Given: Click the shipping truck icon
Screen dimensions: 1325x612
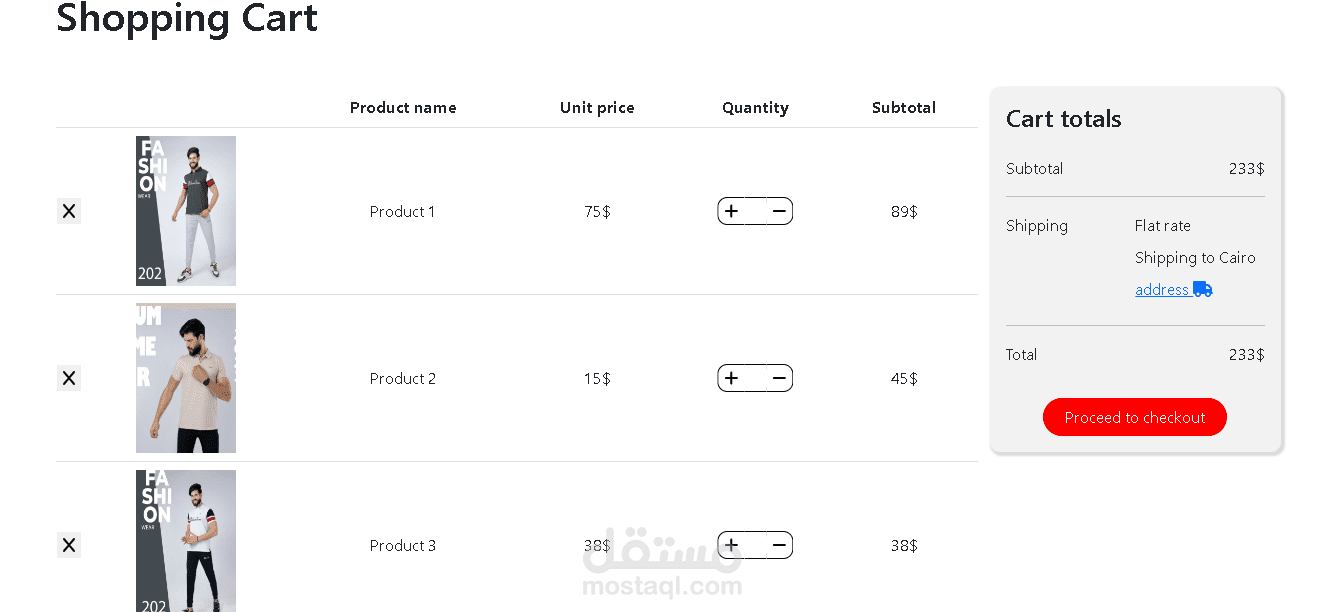Looking at the screenshot, I should tap(1202, 289).
